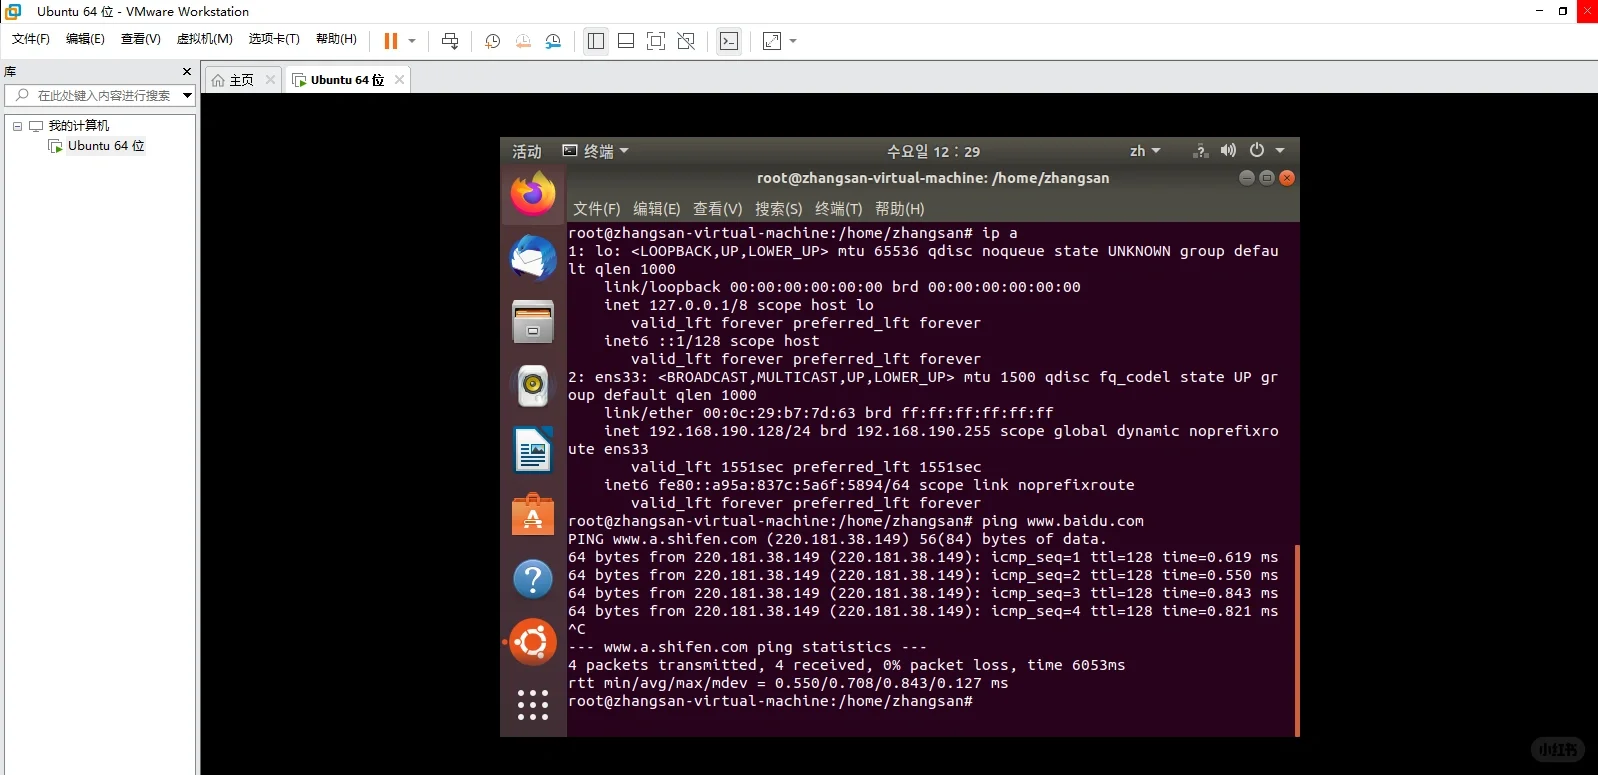Screen dimensions: 1598x775
Task: Minimize the terminal window
Action: point(1246,178)
